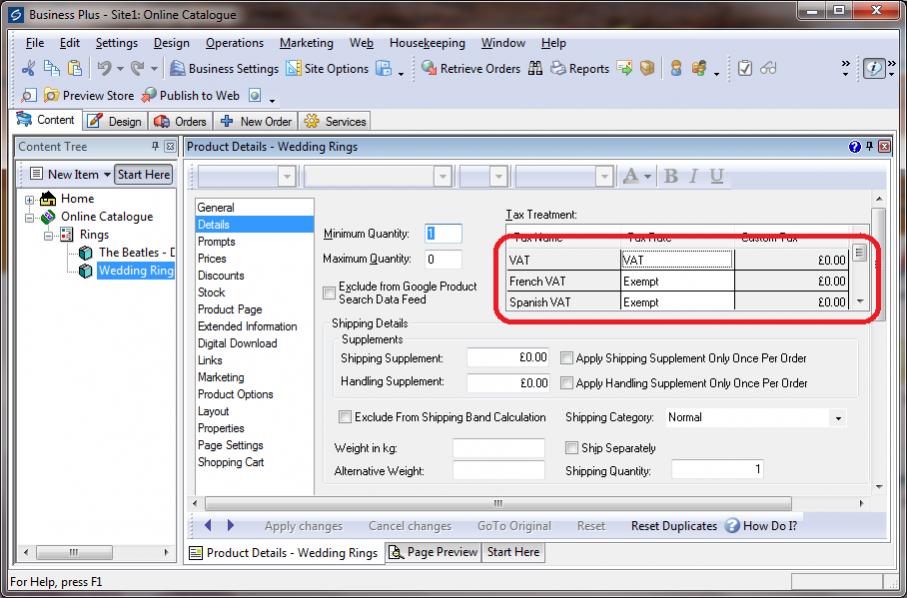Select Prices in the section list
Viewport: 907px width, 598px height.
(x=212, y=258)
